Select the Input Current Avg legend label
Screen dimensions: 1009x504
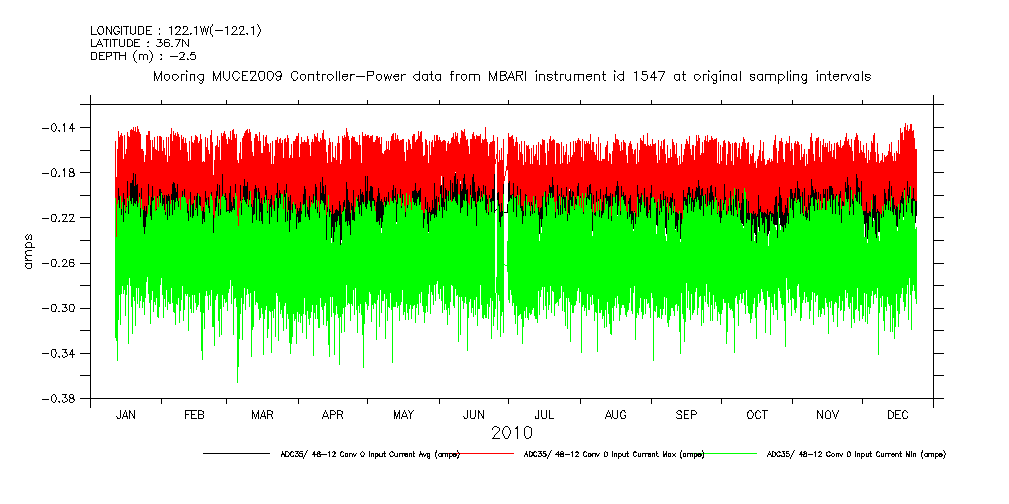pyautogui.click(x=370, y=454)
